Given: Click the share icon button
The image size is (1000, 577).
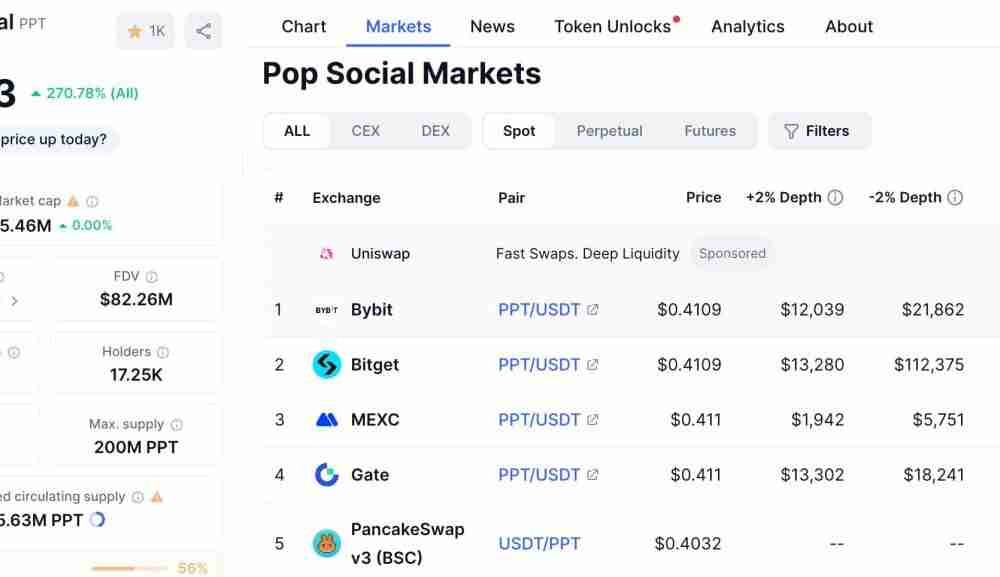Looking at the screenshot, I should [x=203, y=31].
